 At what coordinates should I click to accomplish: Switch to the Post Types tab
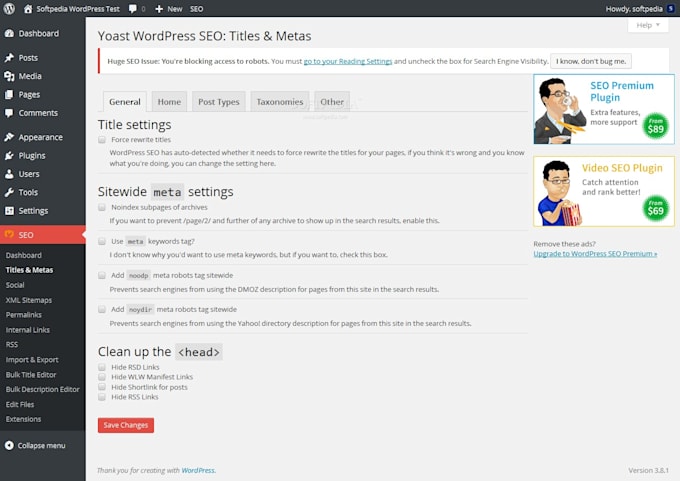[x=219, y=102]
